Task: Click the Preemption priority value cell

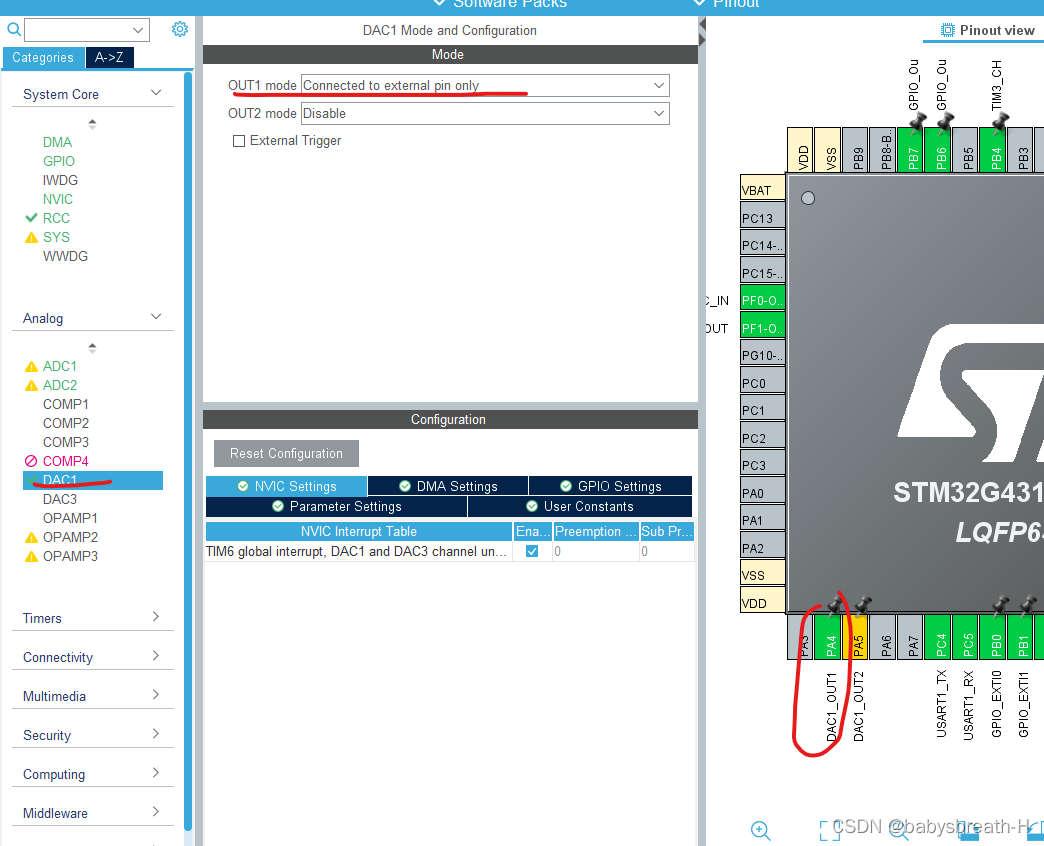Action: click(595, 551)
